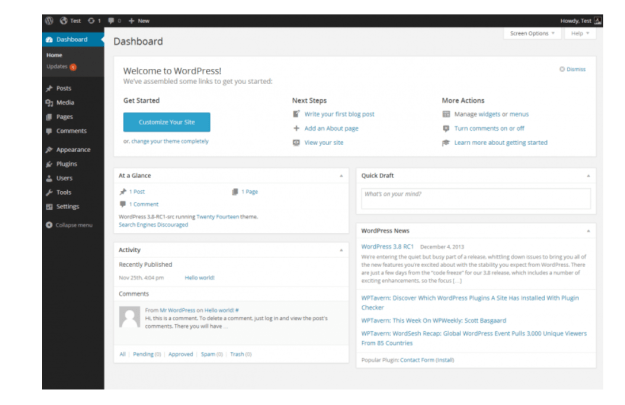
Task: Click the Media library icon
Action: pos(49,103)
